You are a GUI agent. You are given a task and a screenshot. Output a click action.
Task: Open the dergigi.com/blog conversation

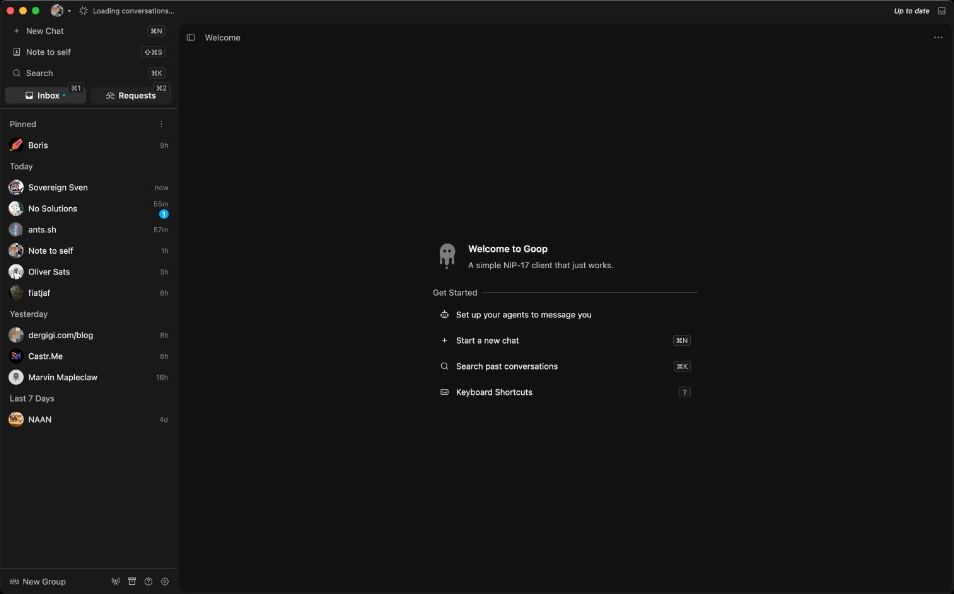tap(88, 335)
